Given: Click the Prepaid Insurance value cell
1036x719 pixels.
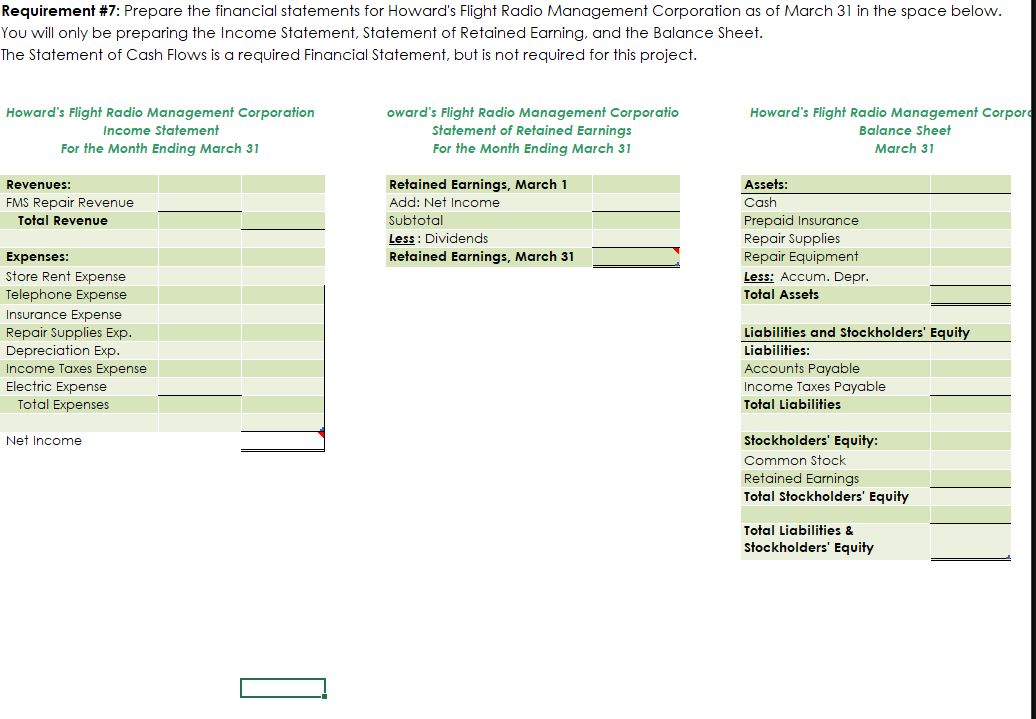Looking at the screenshot, I should coord(969,220).
